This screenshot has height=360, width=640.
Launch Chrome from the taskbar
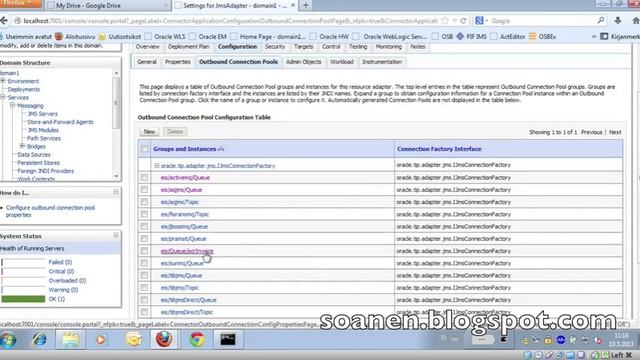[x=197, y=340]
